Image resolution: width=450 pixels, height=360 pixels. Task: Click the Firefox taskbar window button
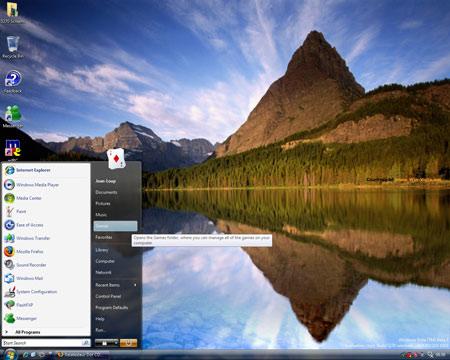click(x=83, y=355)
